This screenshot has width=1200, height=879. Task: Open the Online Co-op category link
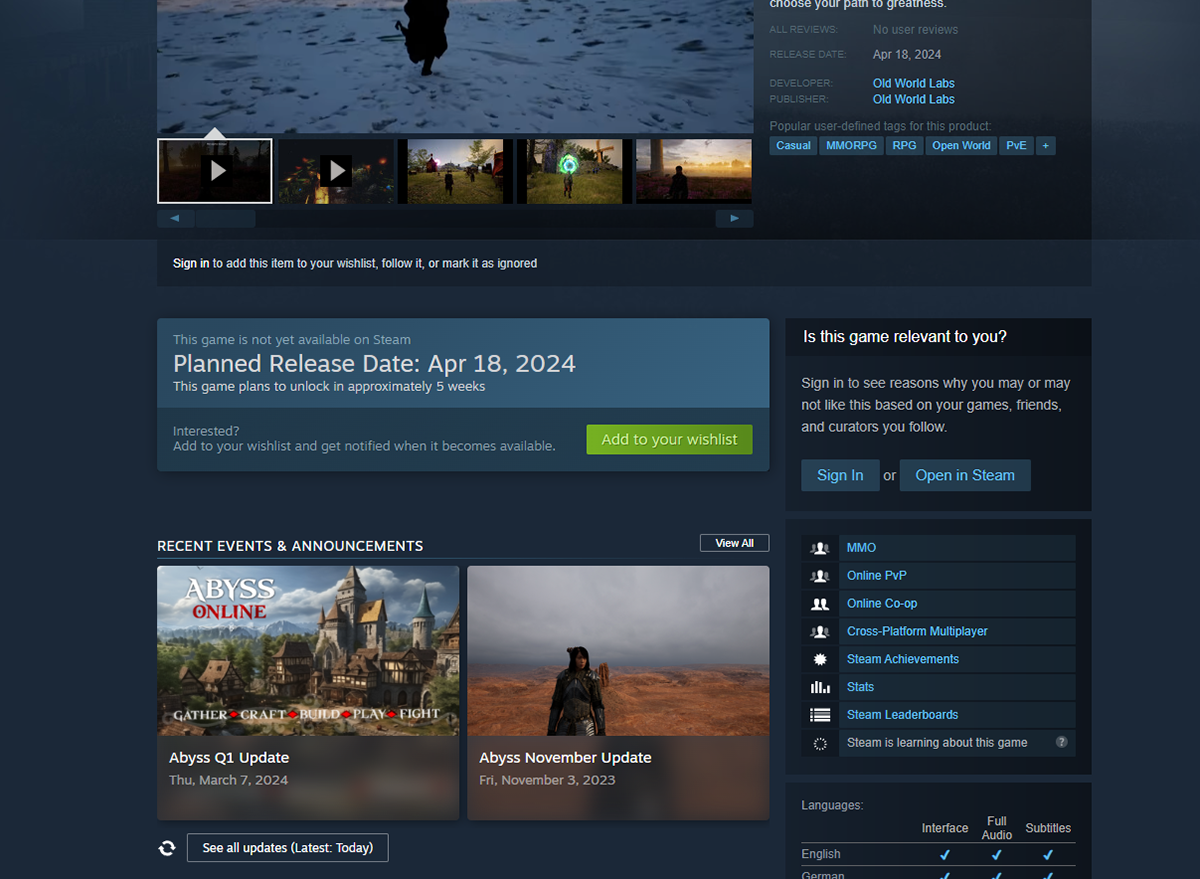click(882, 604)
